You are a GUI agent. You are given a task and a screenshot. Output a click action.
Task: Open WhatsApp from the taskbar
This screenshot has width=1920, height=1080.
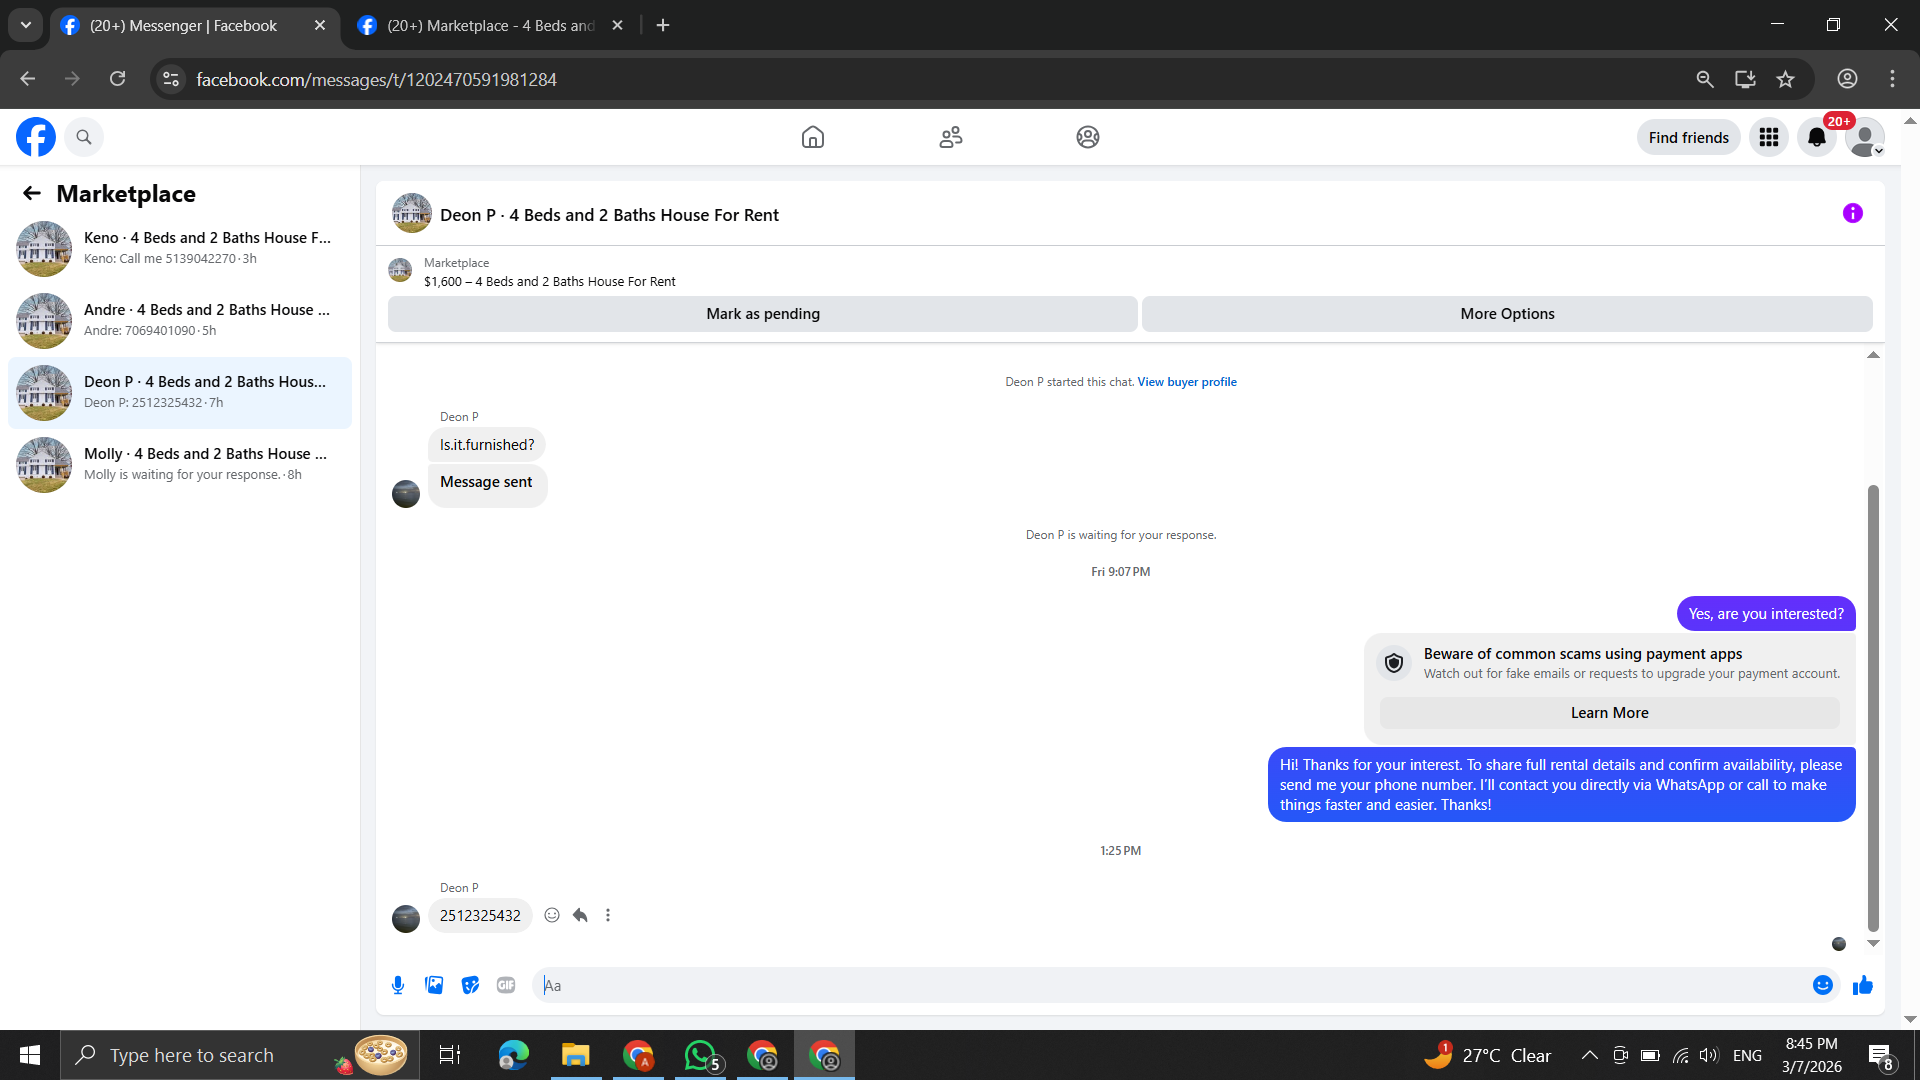point(700,1055)
